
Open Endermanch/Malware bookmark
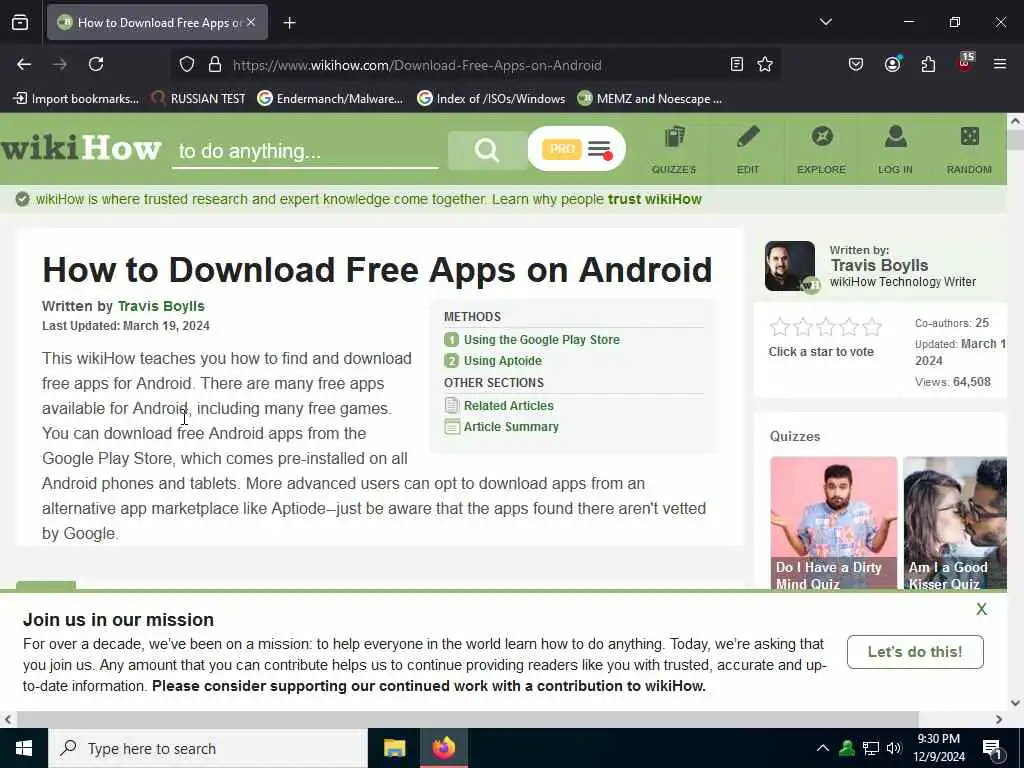point(330,99)
